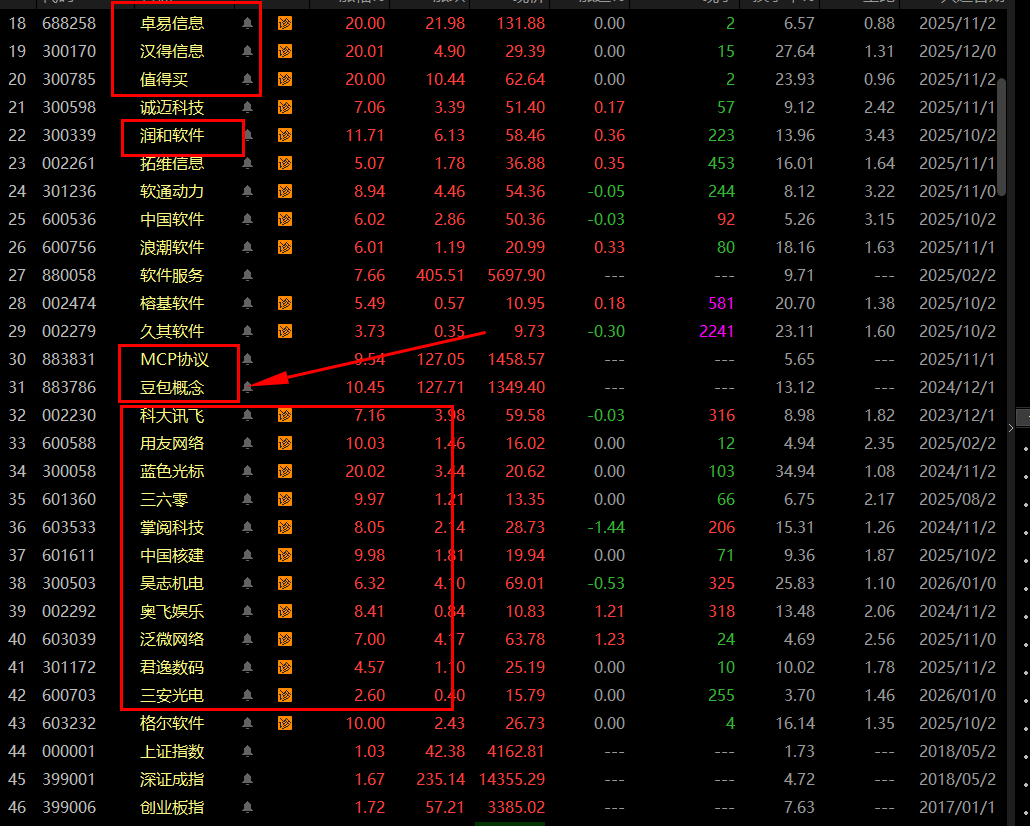Click the change value -1.44 of 掌阅科技
This screenshot has height=826, width=1030.
pyautogui.click(x=606, y=528)
